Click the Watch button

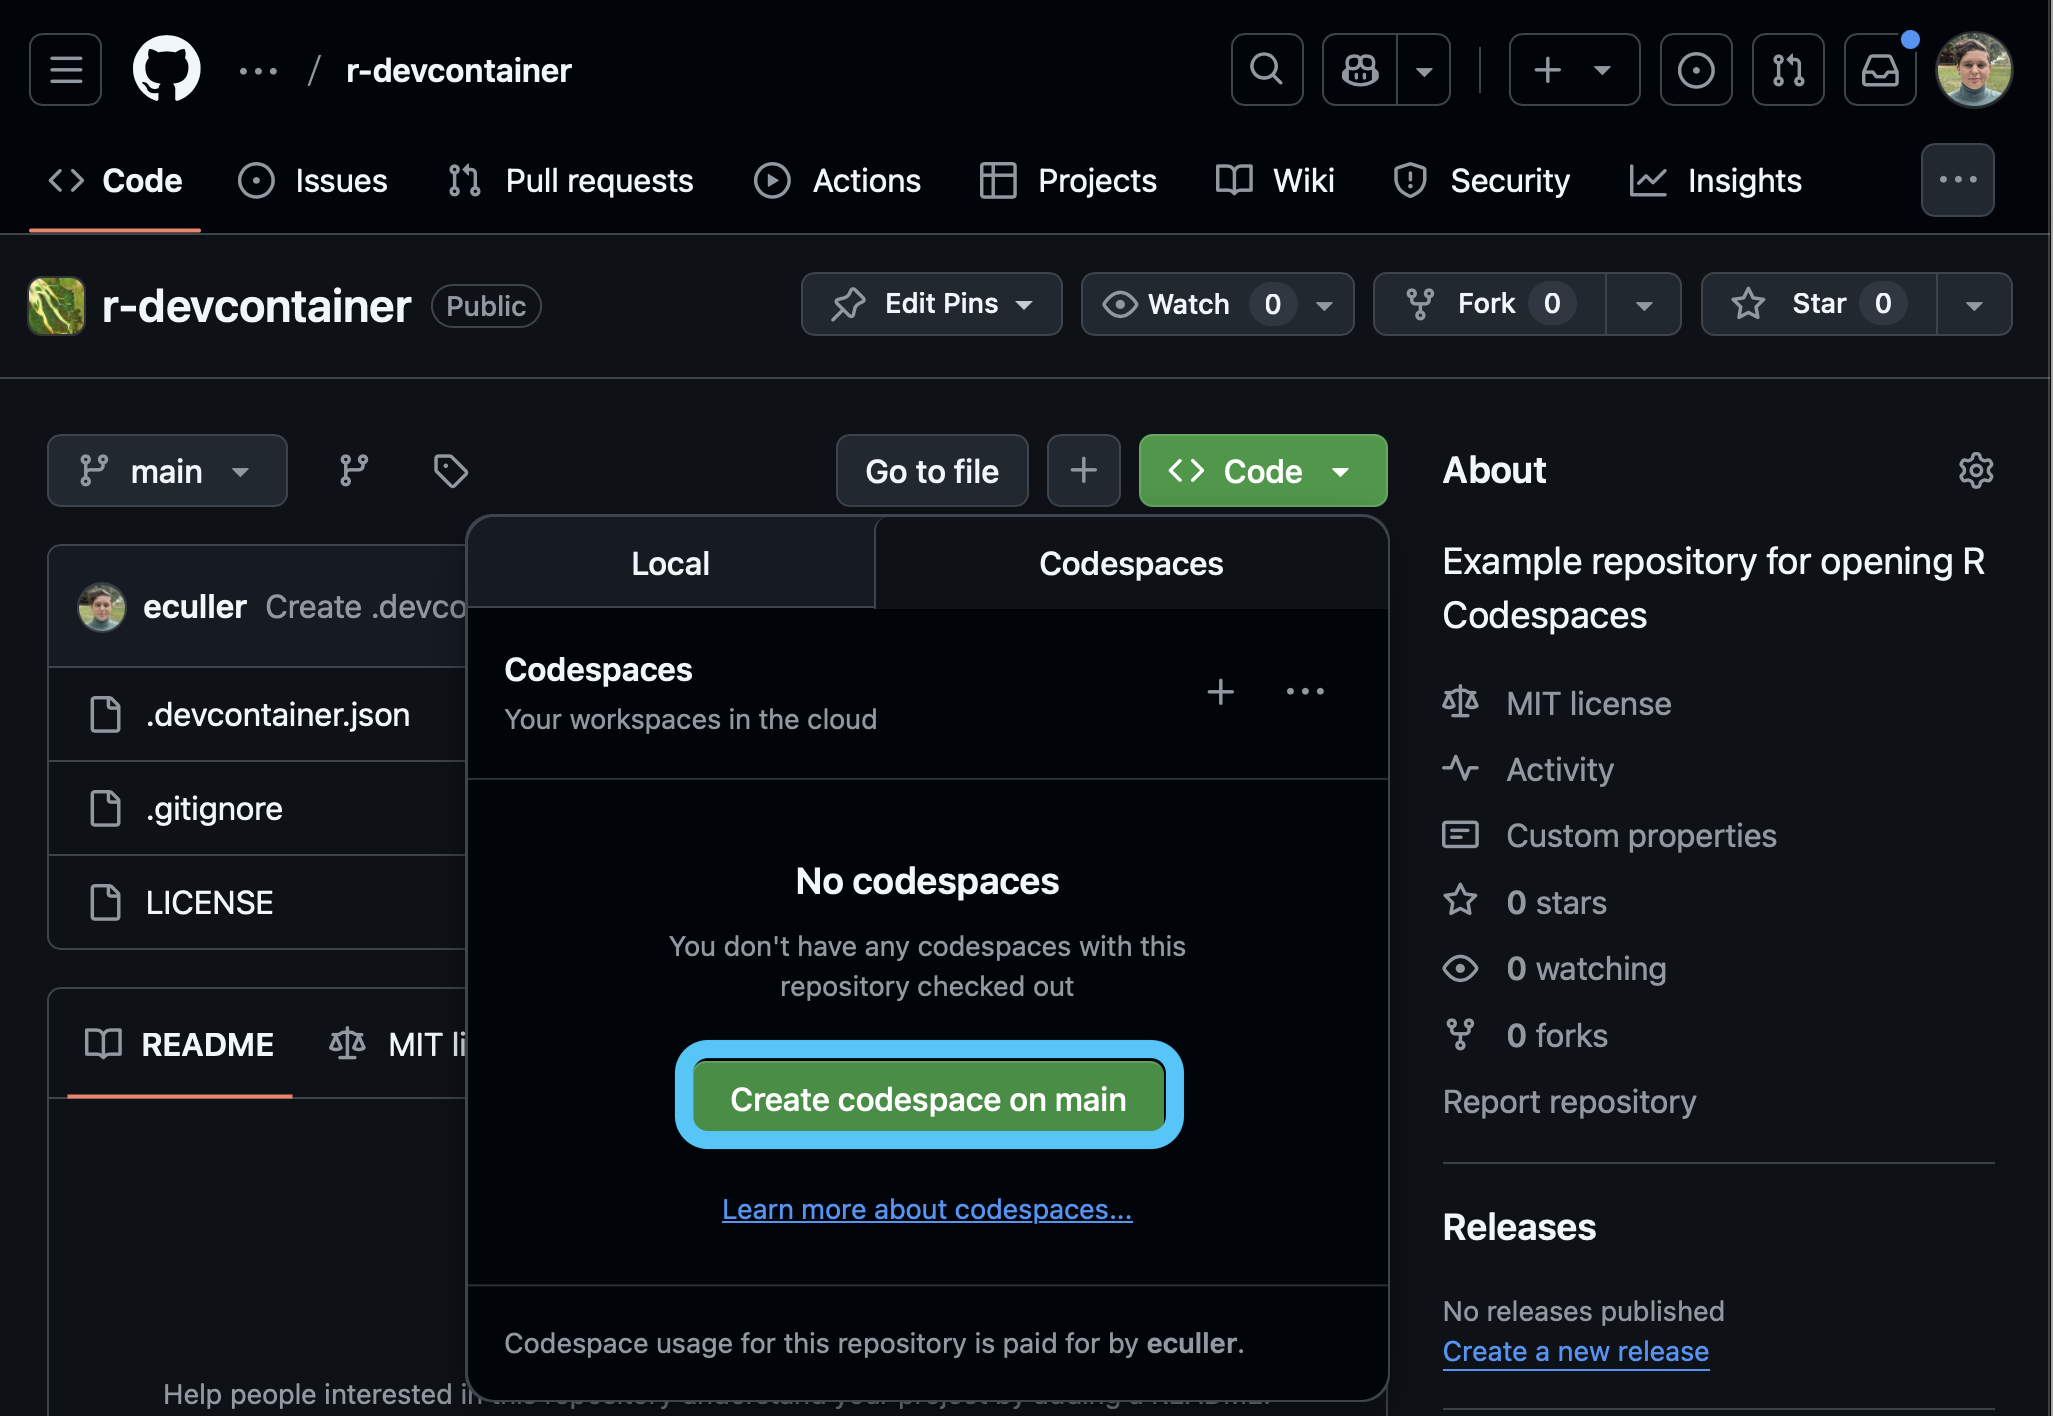[x=1190, y=304]
